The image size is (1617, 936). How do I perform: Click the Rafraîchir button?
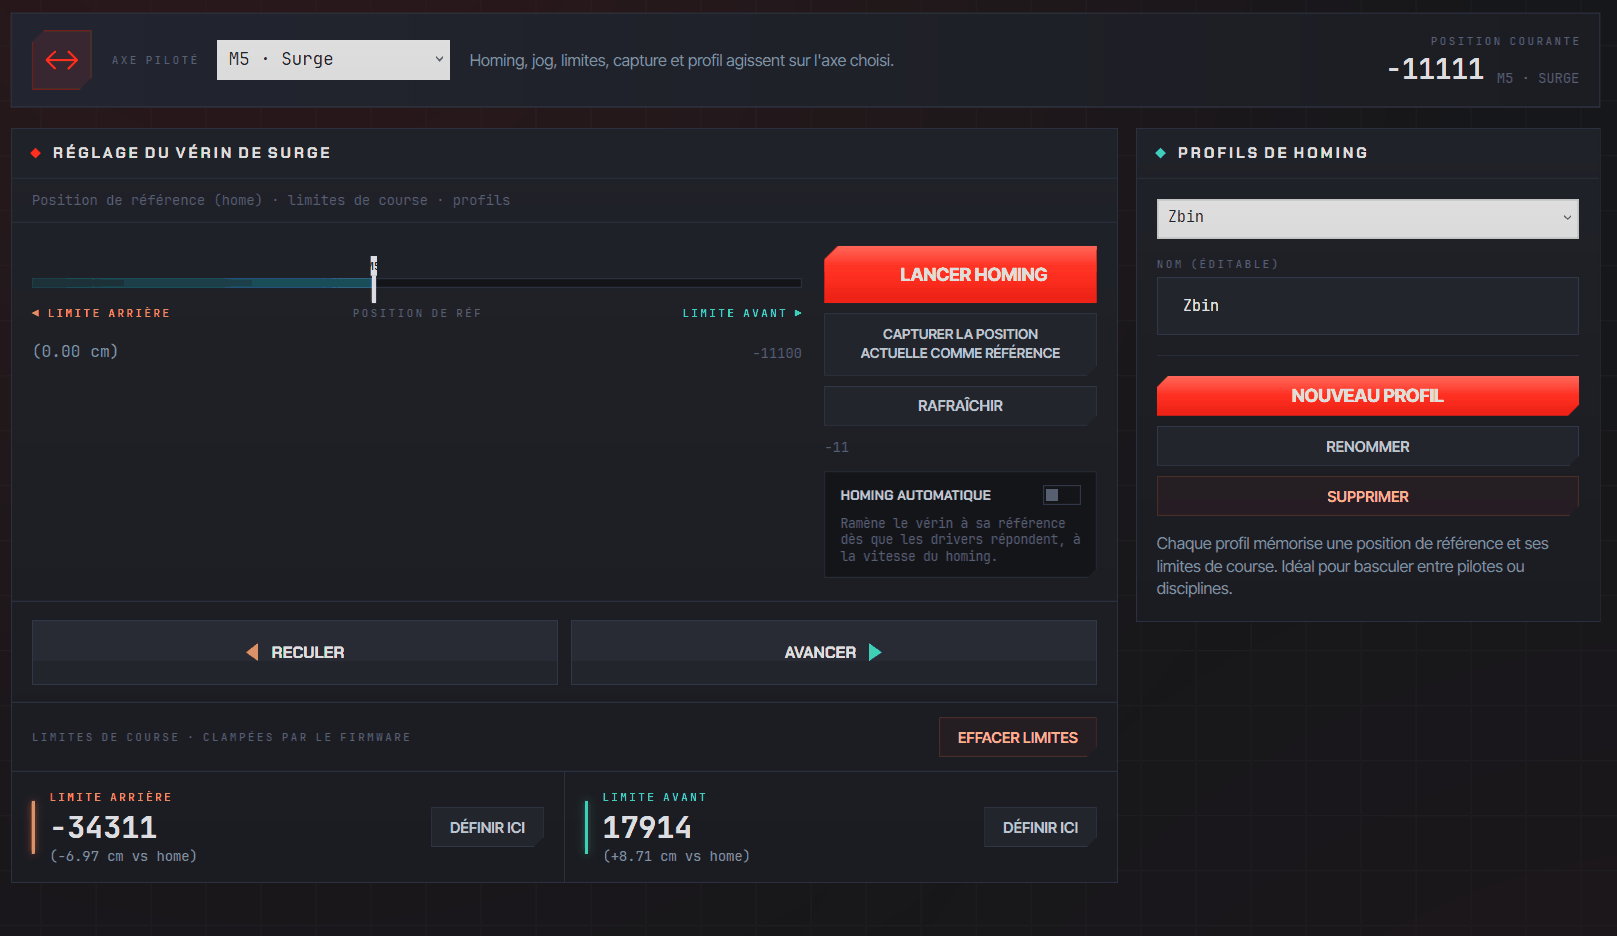point(960,406)
